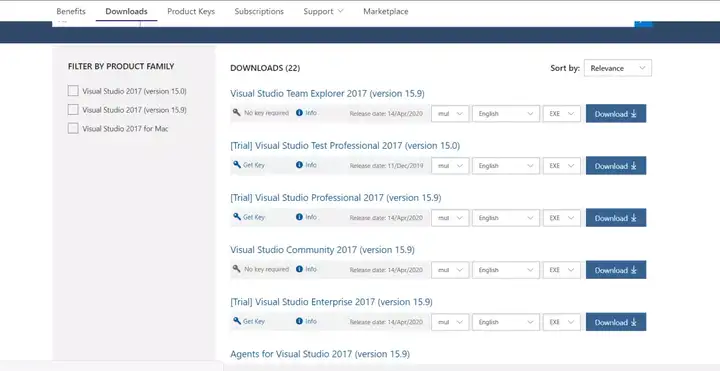
Task: Tick Visual Studio 2017 for Mac filter
Action: coord(73,128)
